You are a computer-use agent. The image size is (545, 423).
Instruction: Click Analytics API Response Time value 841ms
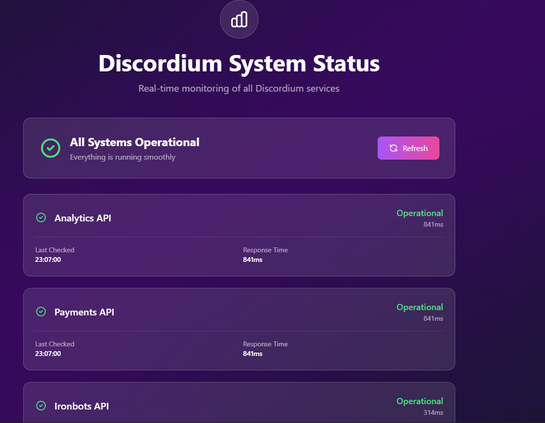(253, 260)
